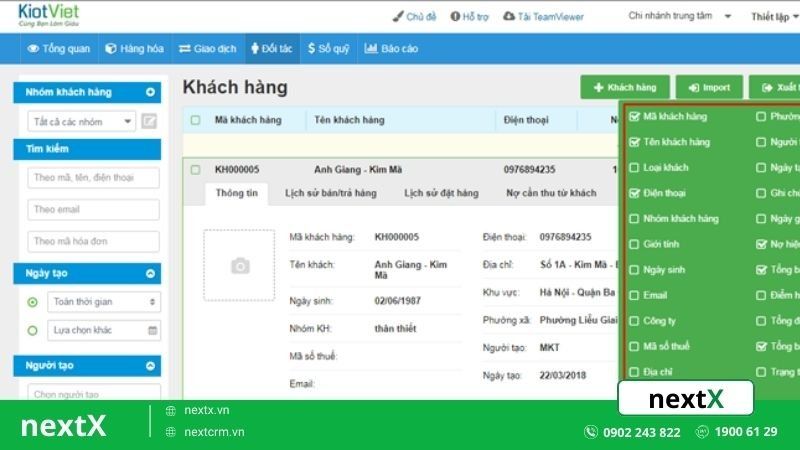
Task: Click the plus icon in Nhóm khách hàng header
Action: [x=150, y=92]
